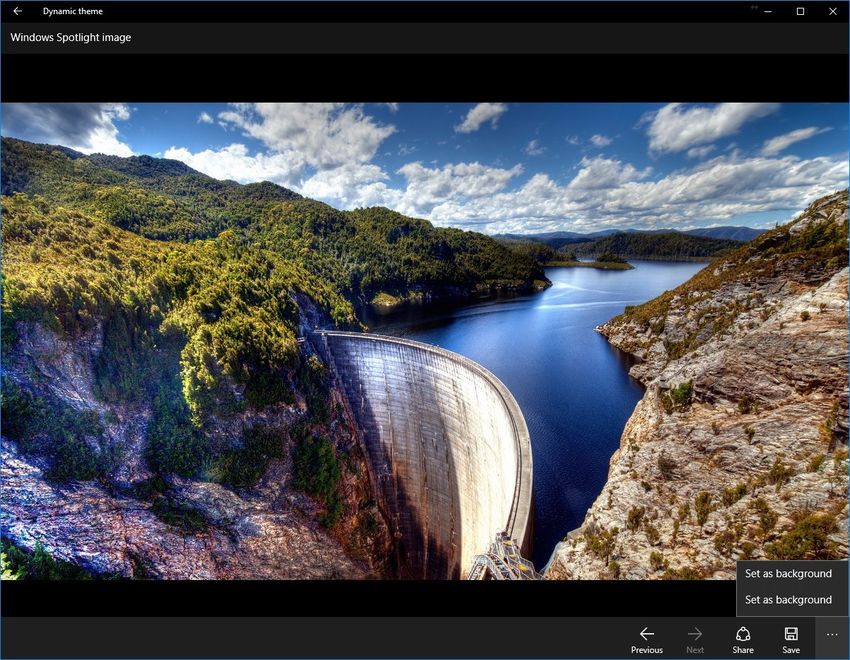Click the grayed-out Next arrow icon

(695, 634)
